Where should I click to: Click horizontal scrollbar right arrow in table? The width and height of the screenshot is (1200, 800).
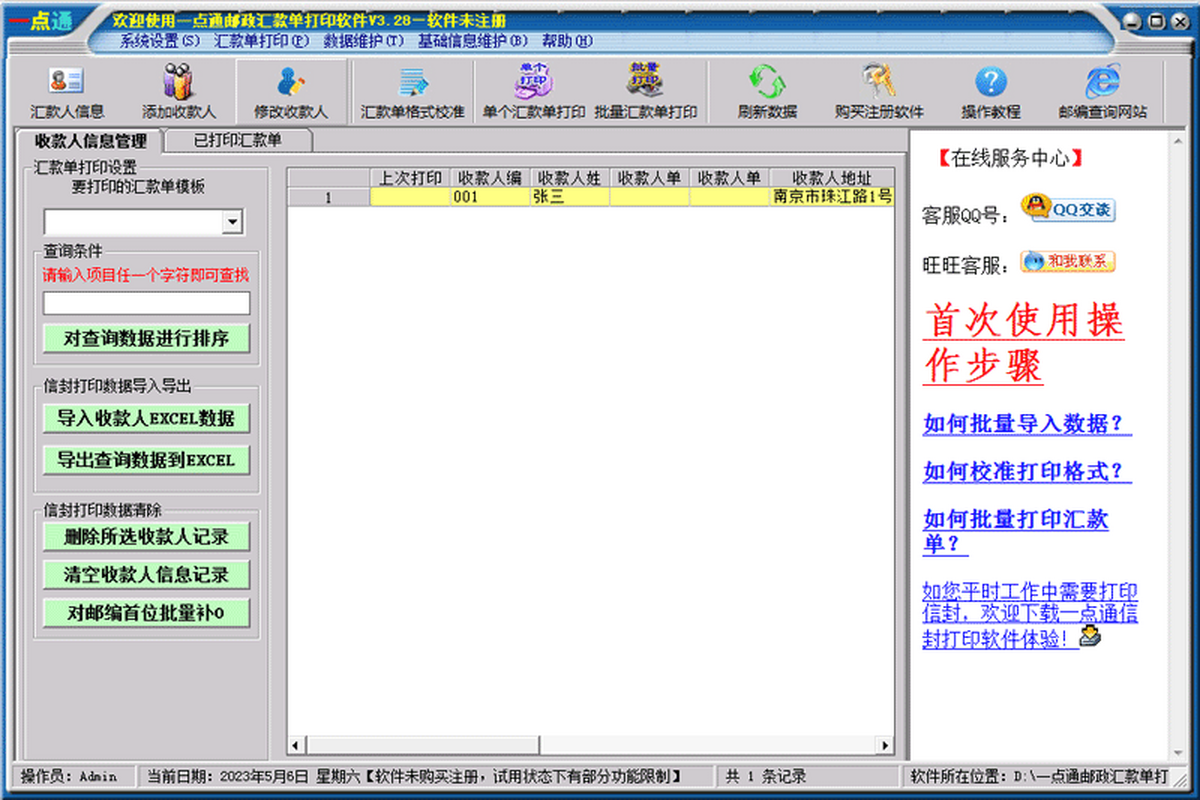tap(884, 746)
